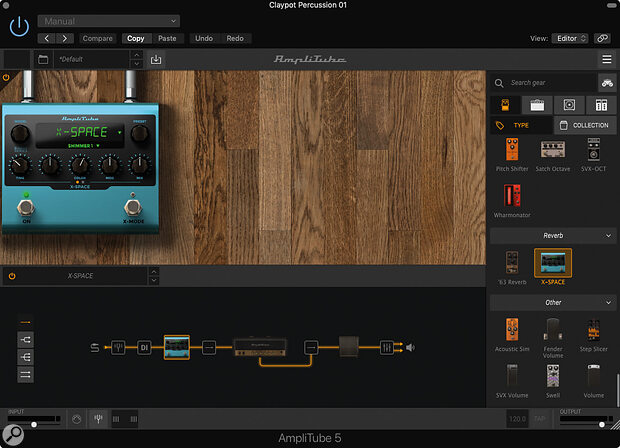Image resolution: width=620 pixels, height=448 pixels.
Task: Open the View Editor dropdown
Action: 570,38
